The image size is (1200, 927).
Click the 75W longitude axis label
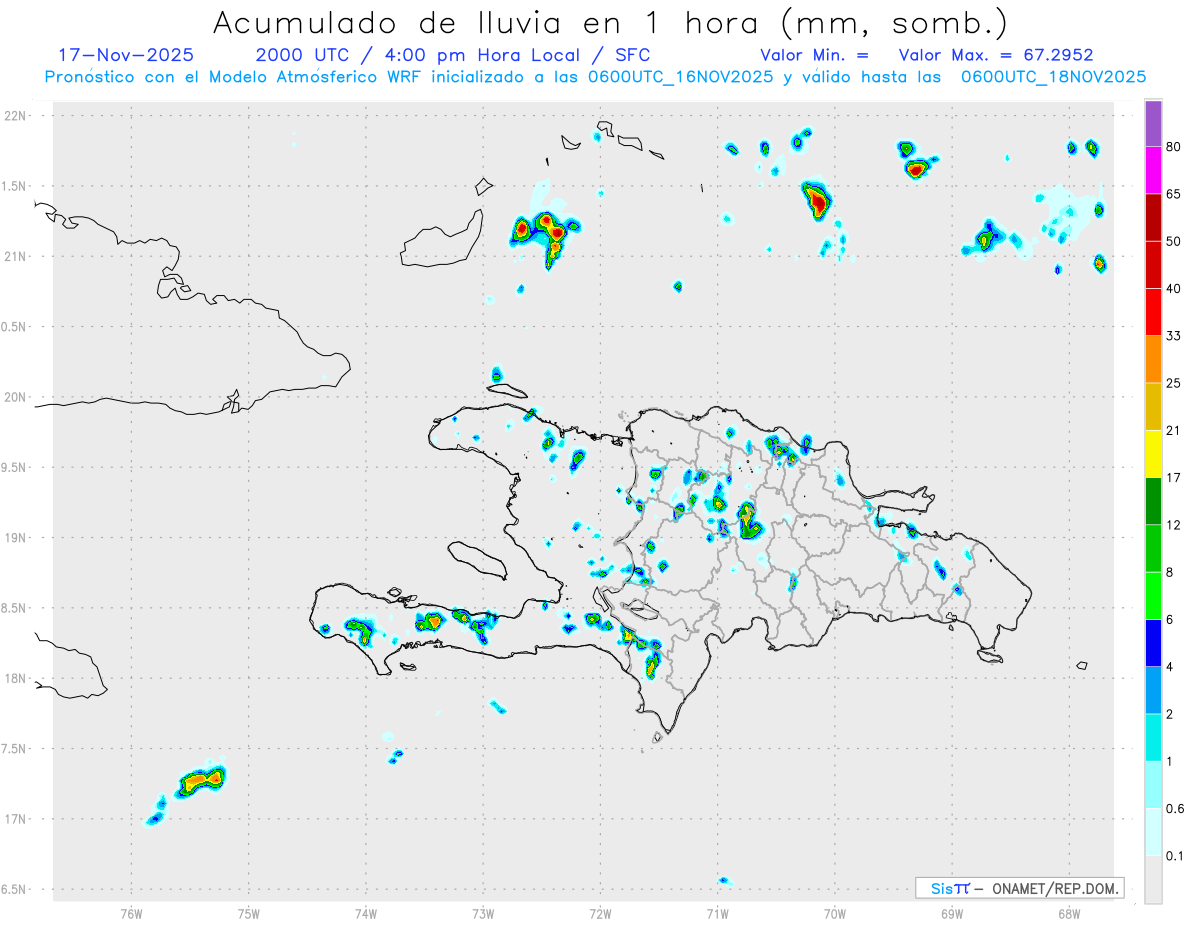[x=248, y=913]
